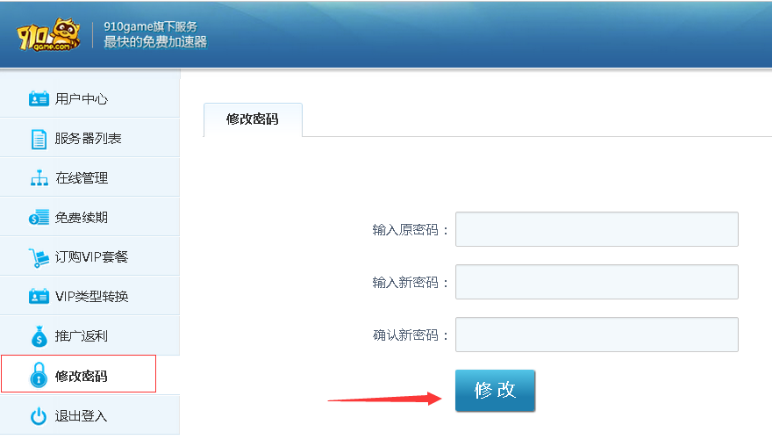Click the change password lock icon

tap(39, 376)
